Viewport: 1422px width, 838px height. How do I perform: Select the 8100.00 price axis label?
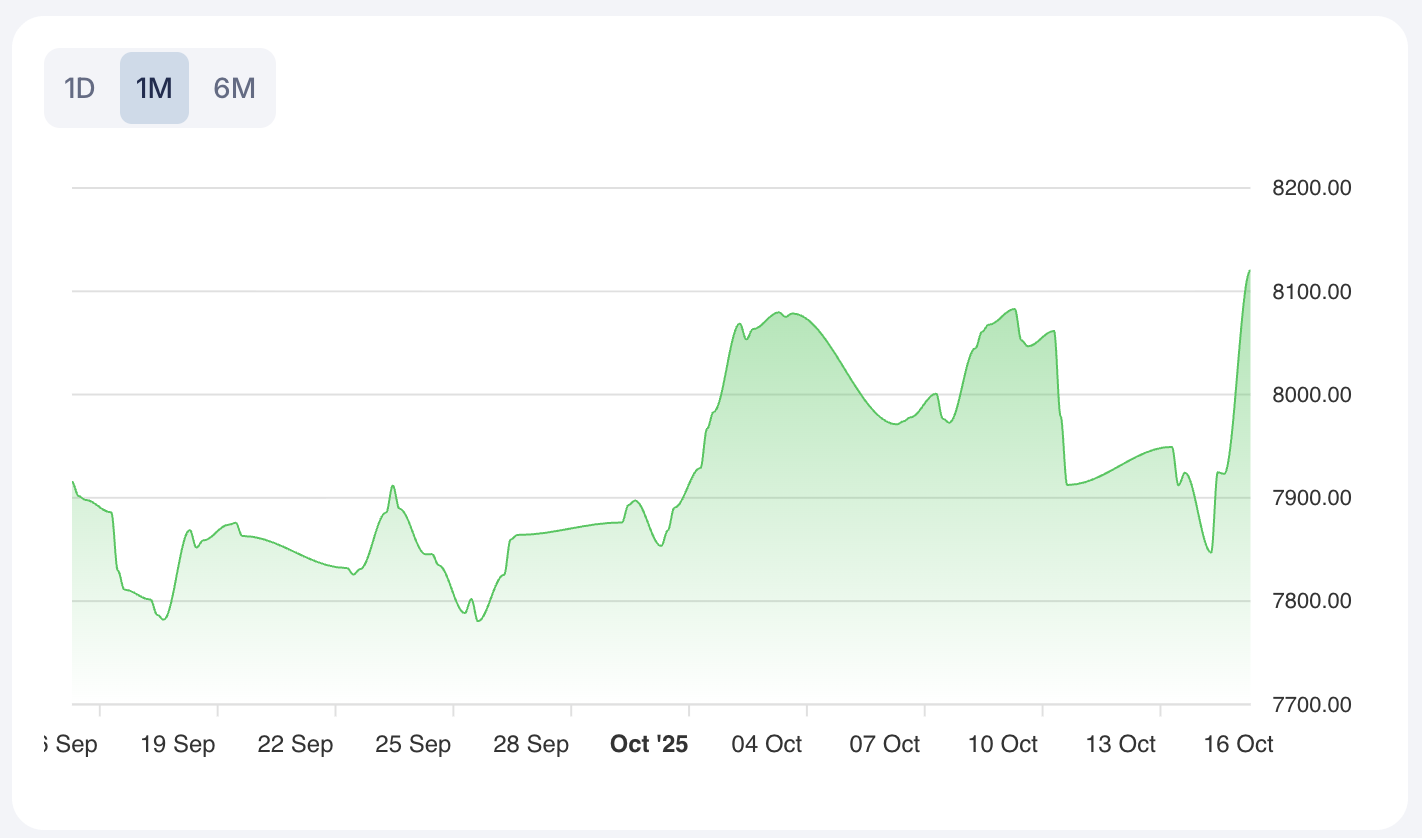coord(1311,292)
